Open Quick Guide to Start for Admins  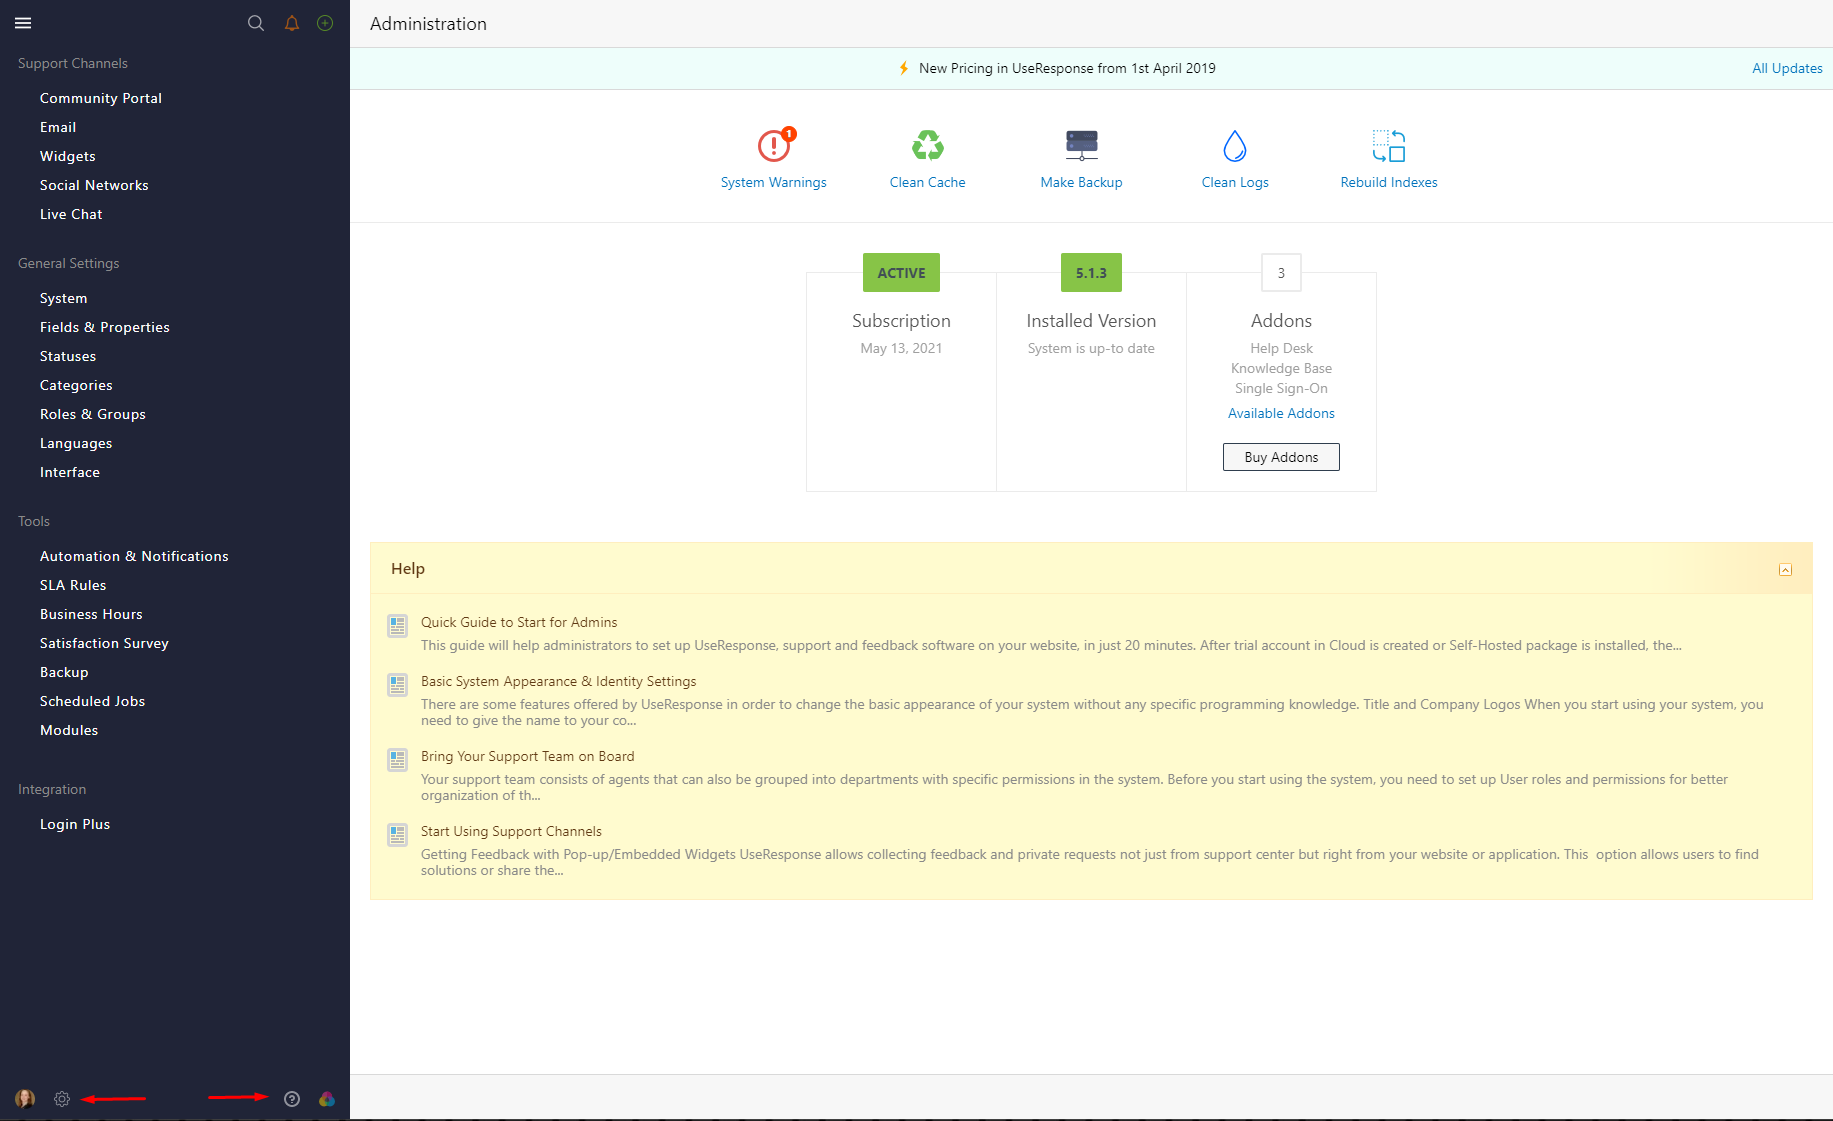point(519,622)
